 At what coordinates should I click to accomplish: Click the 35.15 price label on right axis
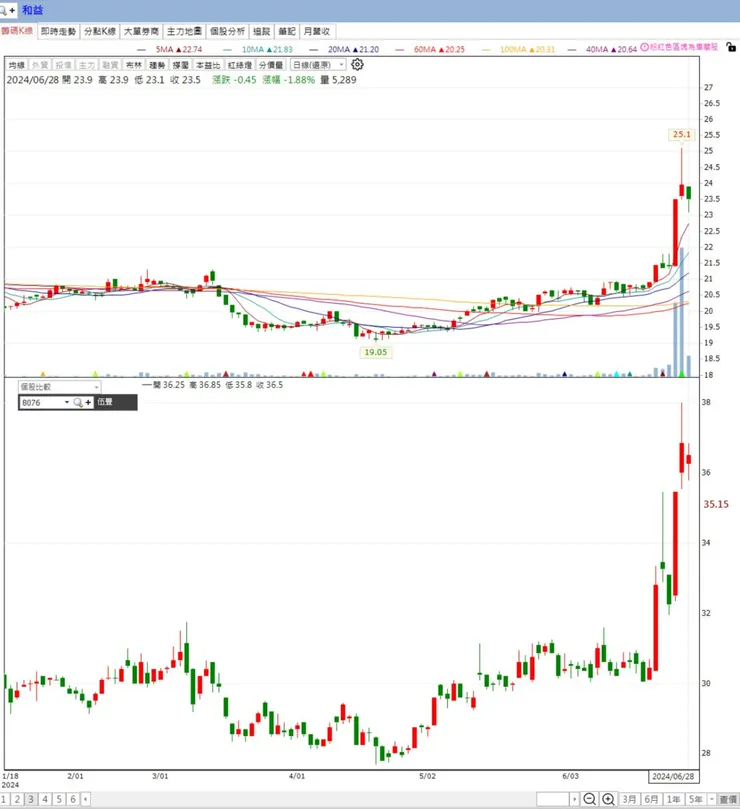716,504
